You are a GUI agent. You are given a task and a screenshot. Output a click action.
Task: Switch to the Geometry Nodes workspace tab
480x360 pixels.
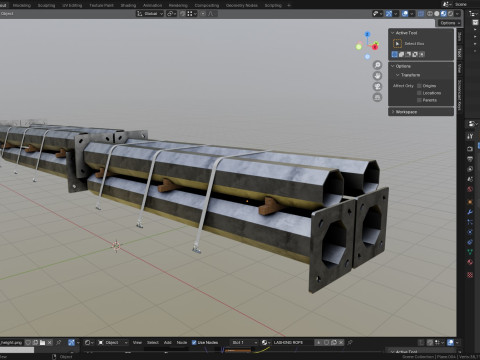(x=242, y=5)
